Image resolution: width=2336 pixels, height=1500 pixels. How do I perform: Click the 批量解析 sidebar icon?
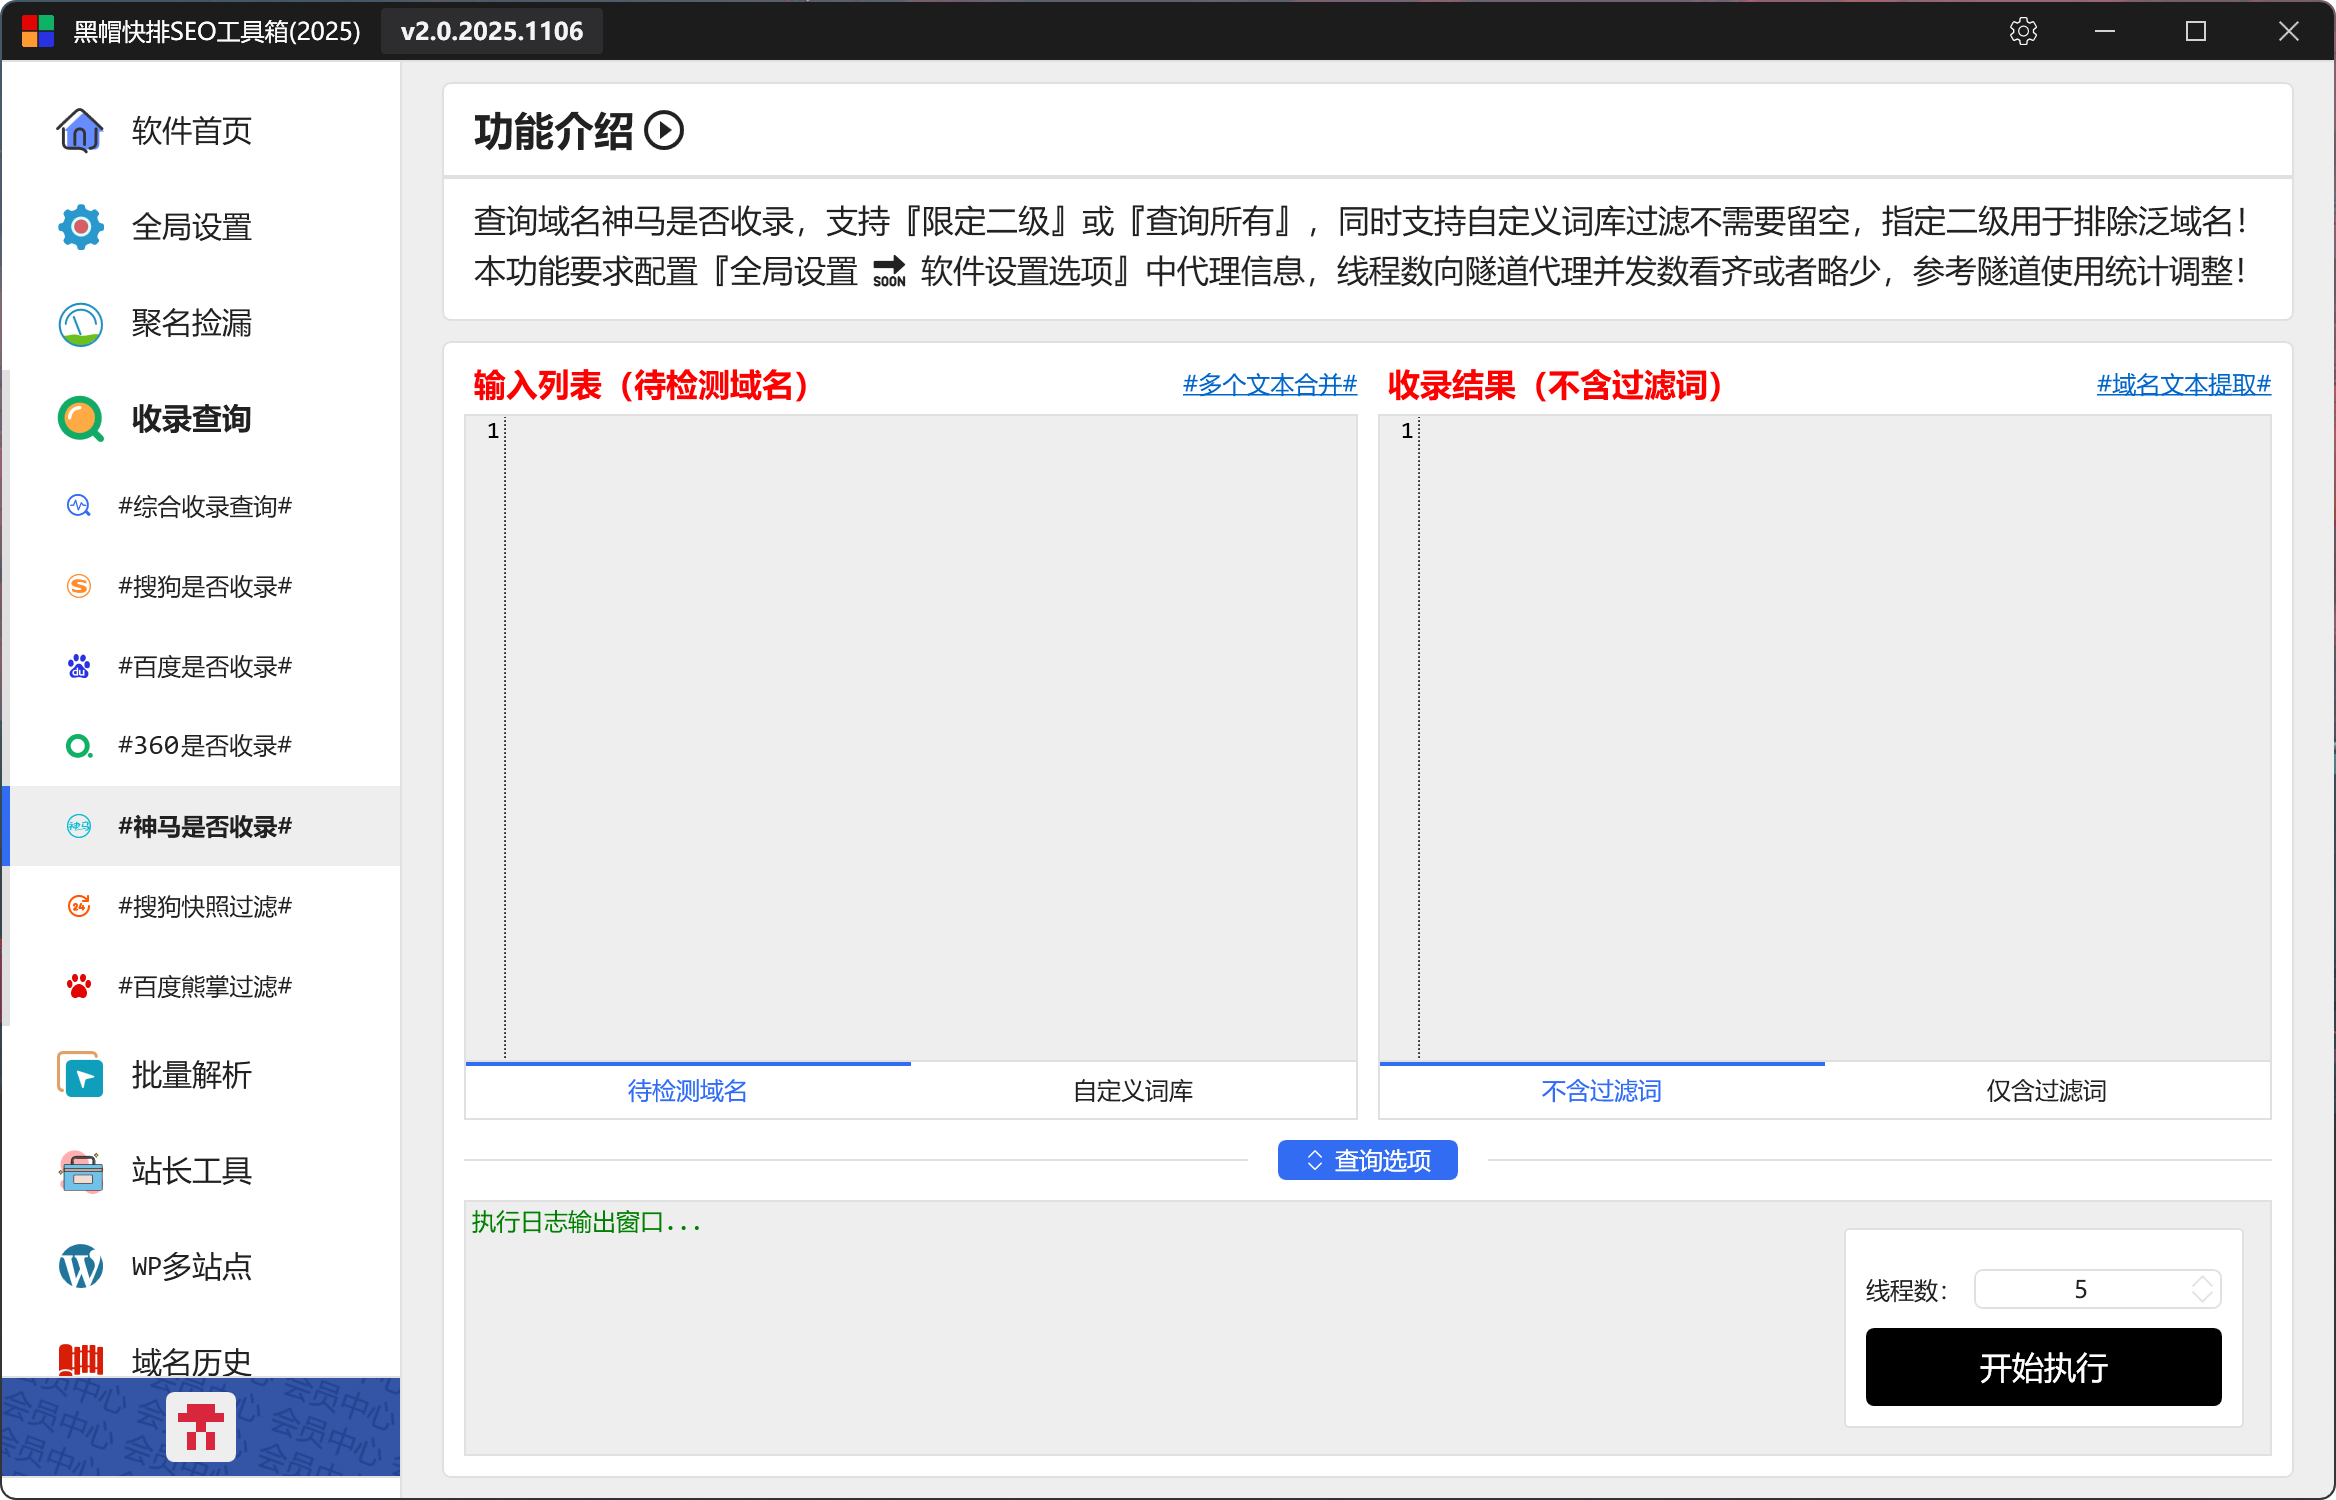coord(80,1075)
